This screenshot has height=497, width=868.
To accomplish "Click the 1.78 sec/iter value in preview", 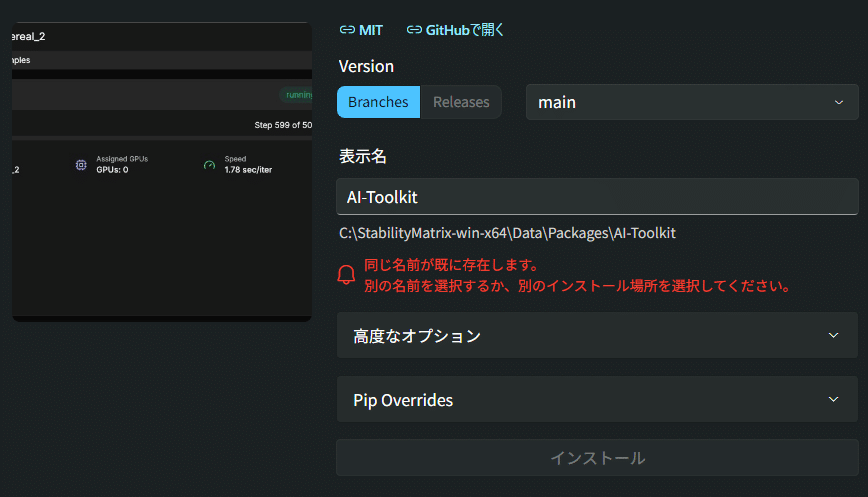I will click(x=248, y=170).
